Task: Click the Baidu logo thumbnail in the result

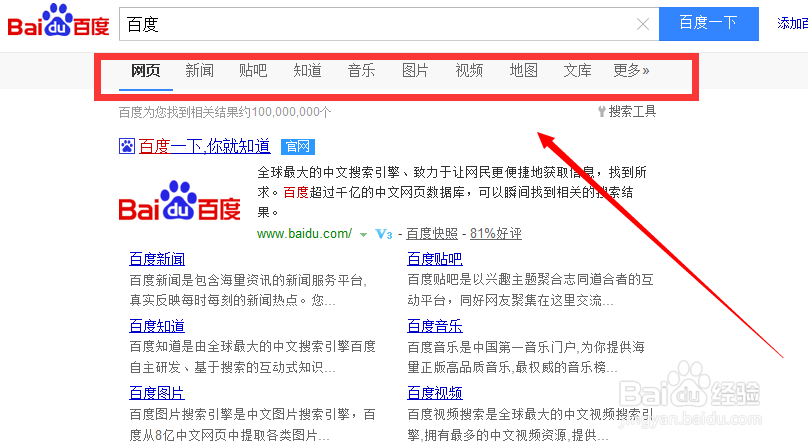Action: [x=180, y=201]
